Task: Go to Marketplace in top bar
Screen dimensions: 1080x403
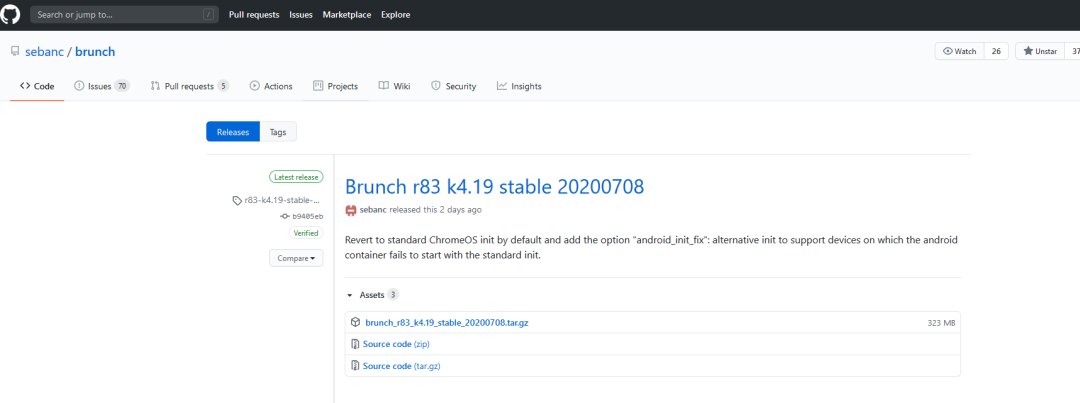Action: [346, 14]
